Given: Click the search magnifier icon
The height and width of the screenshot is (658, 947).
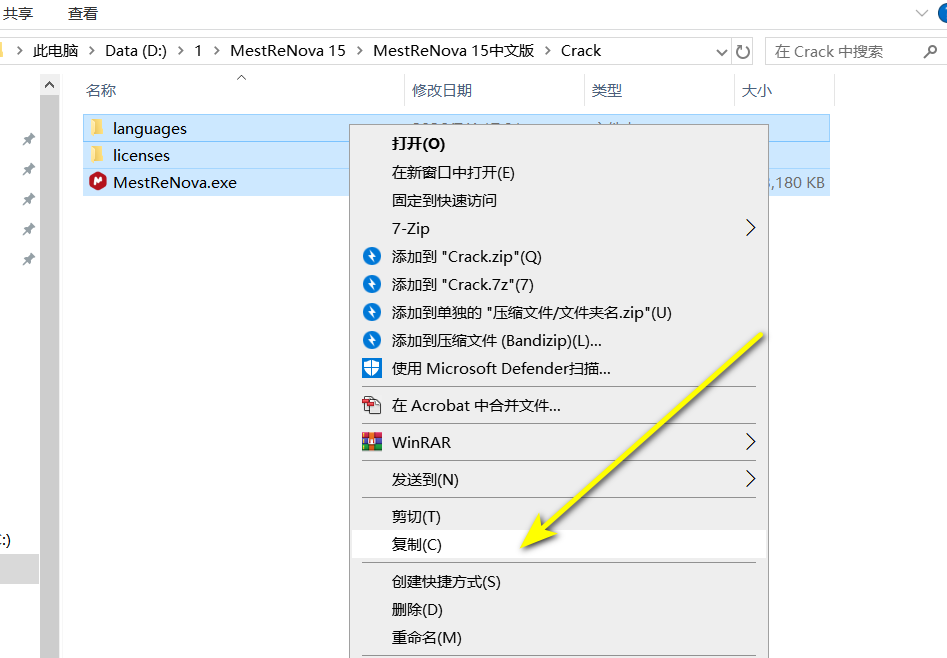Looking at the screenshot, I should [x=930, y=52].
